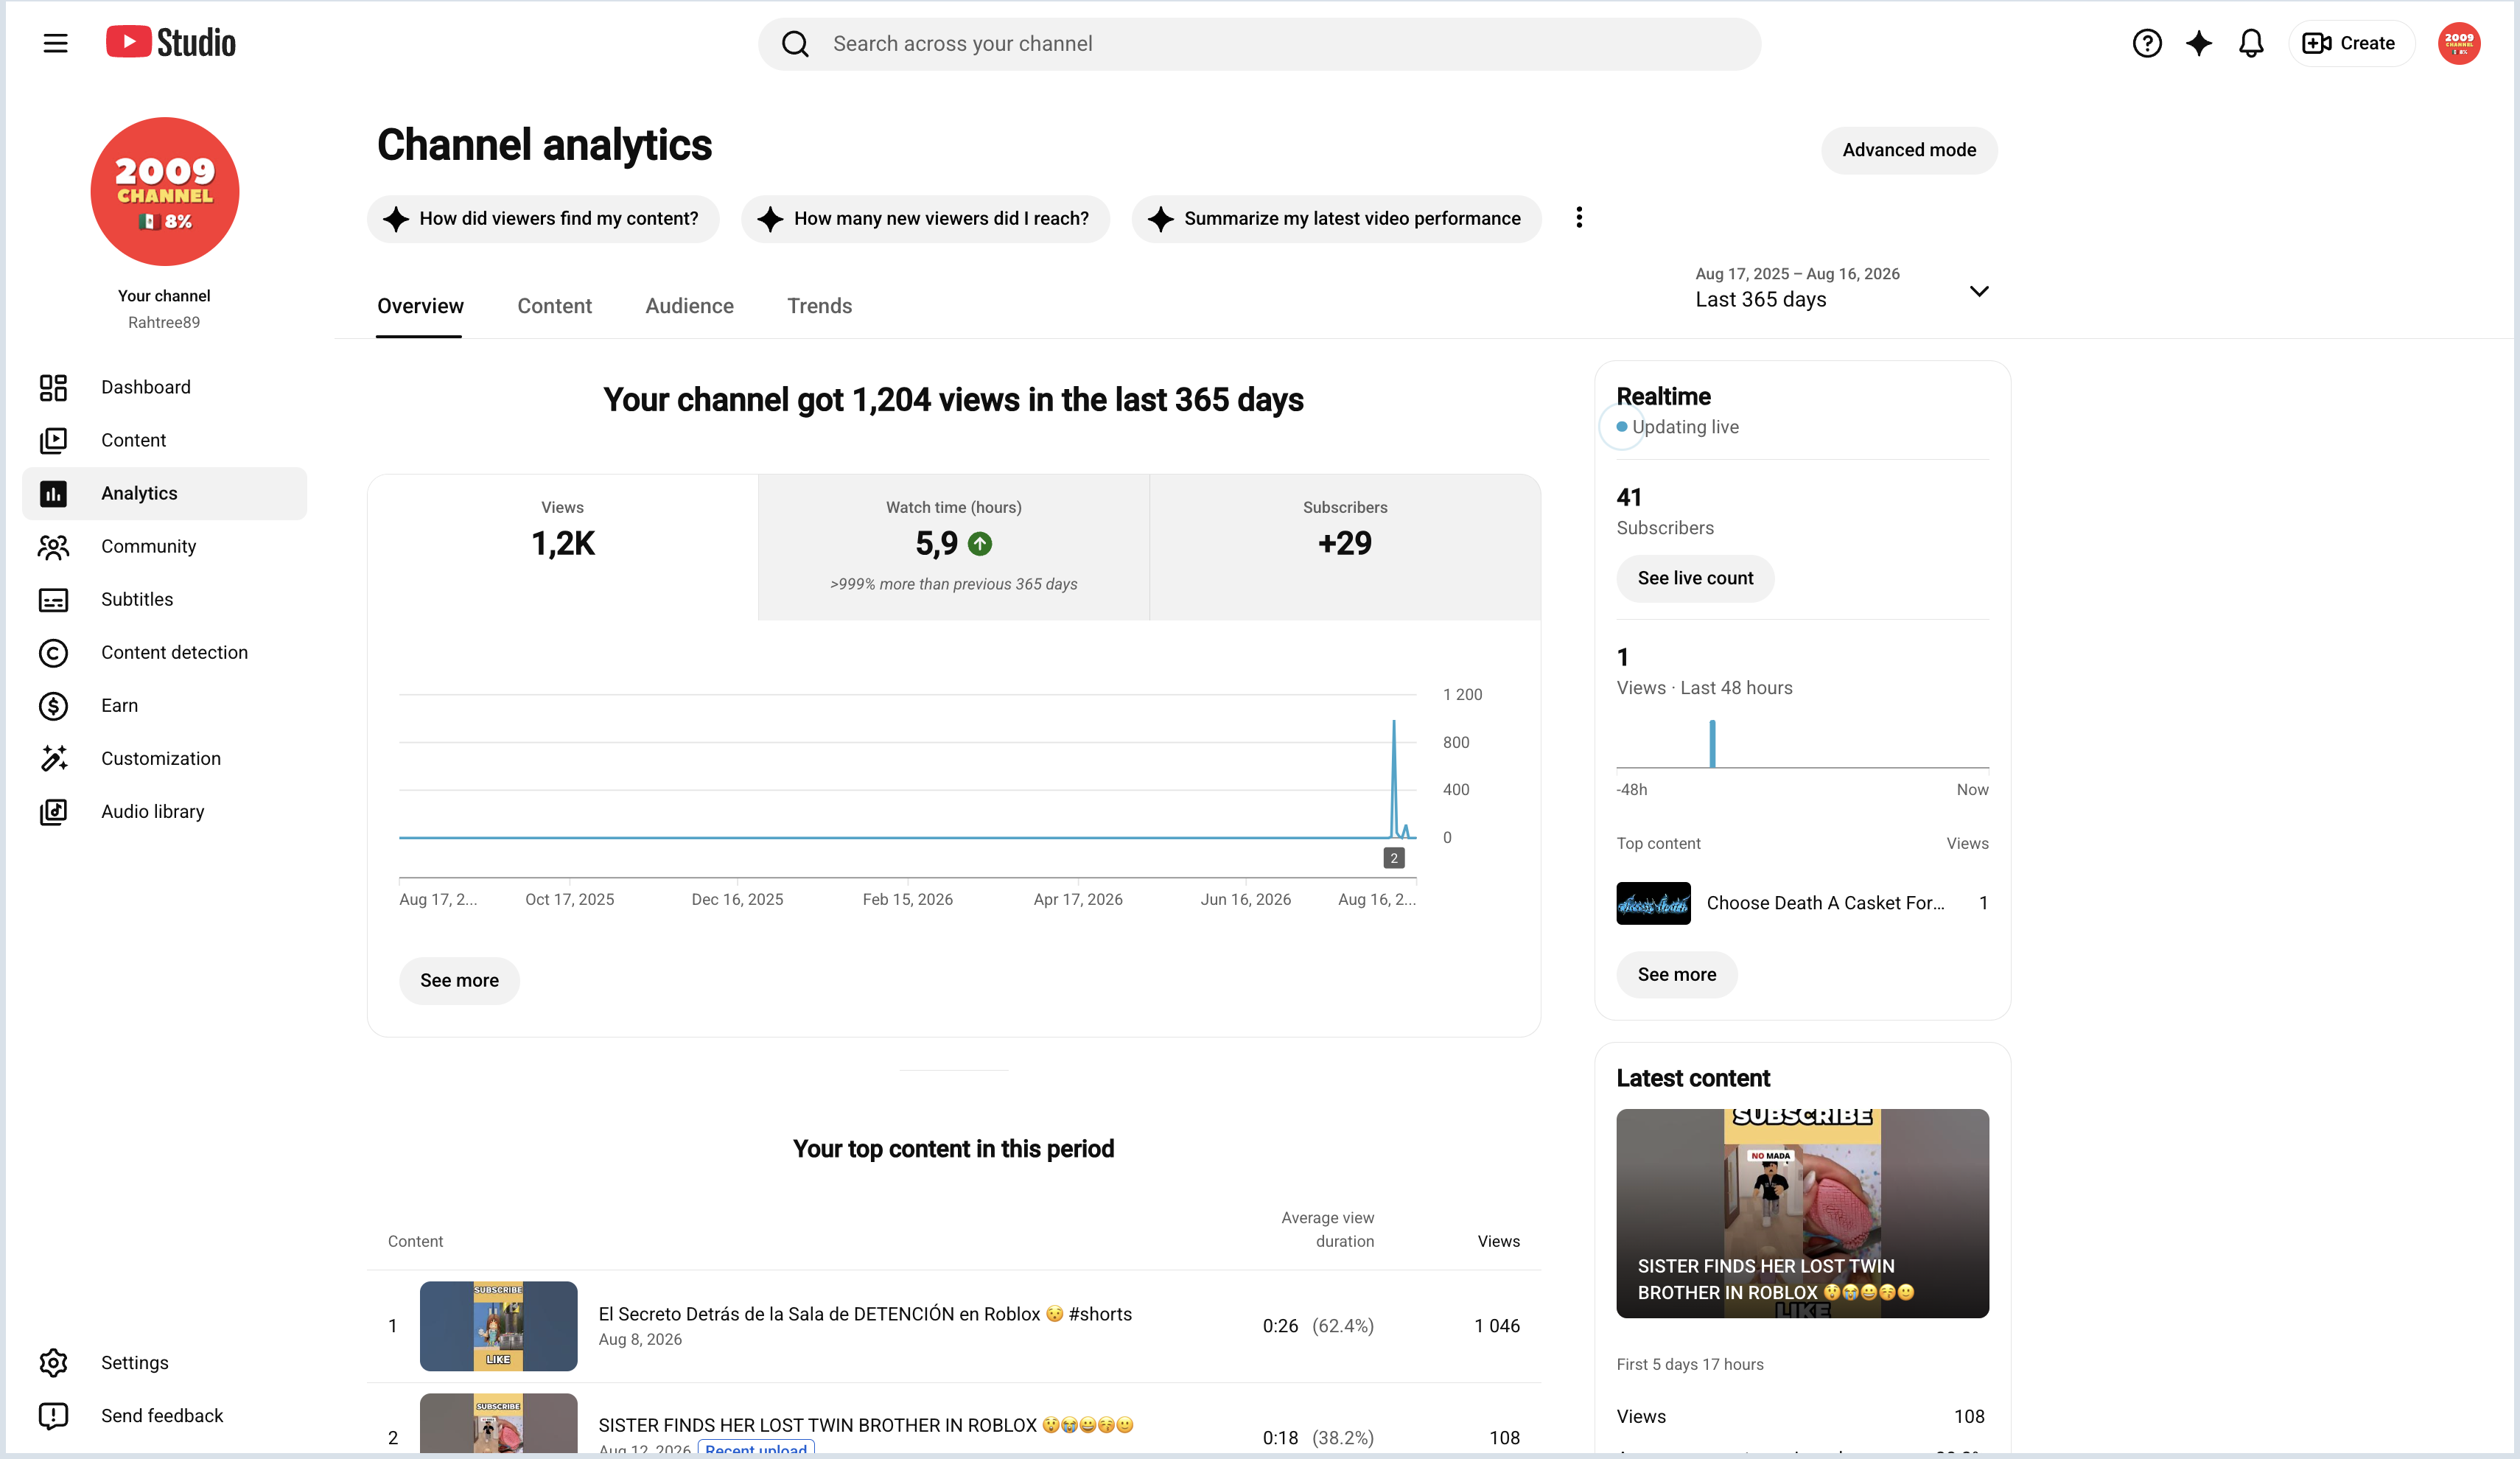Click the Earn dollar icon
2520x1459 pixels.
point(53,705)
